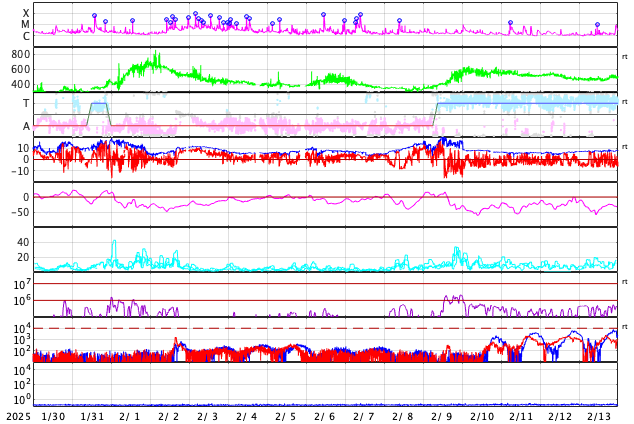Select the -10 tick label on red-blue plot
634x424 pixels.
point(20,171)
